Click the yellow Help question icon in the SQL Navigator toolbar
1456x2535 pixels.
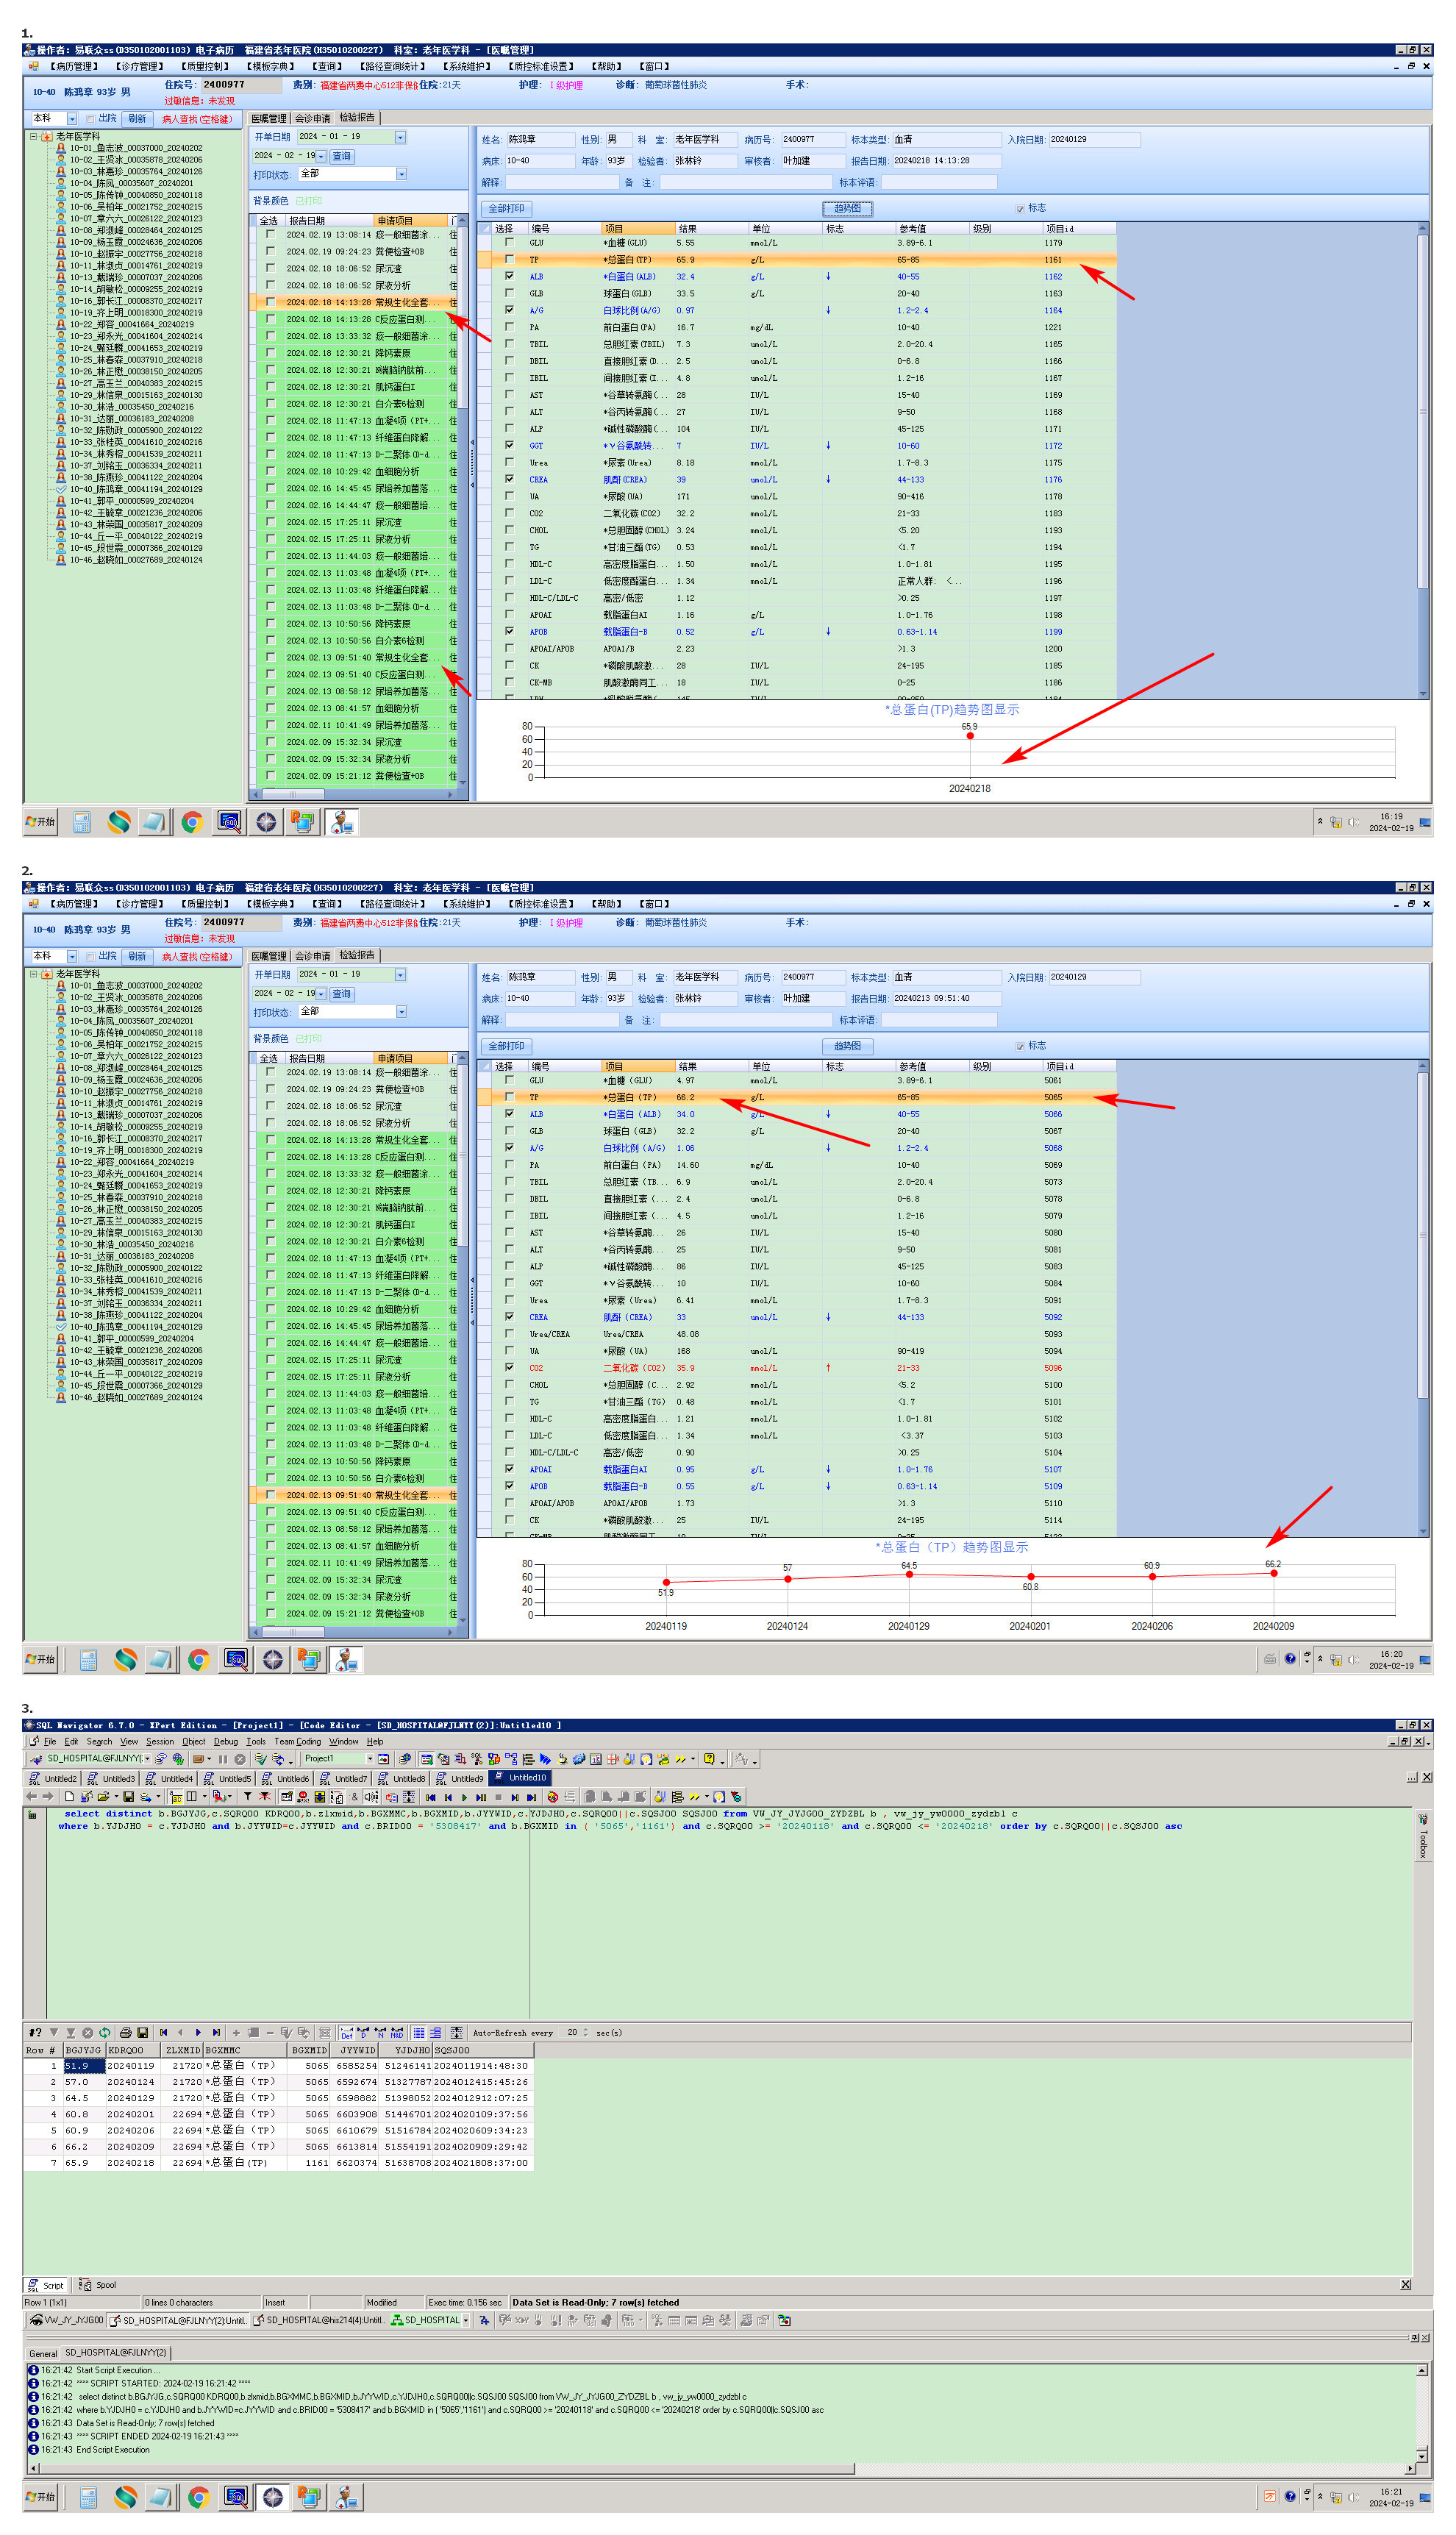coord(709,1759)
